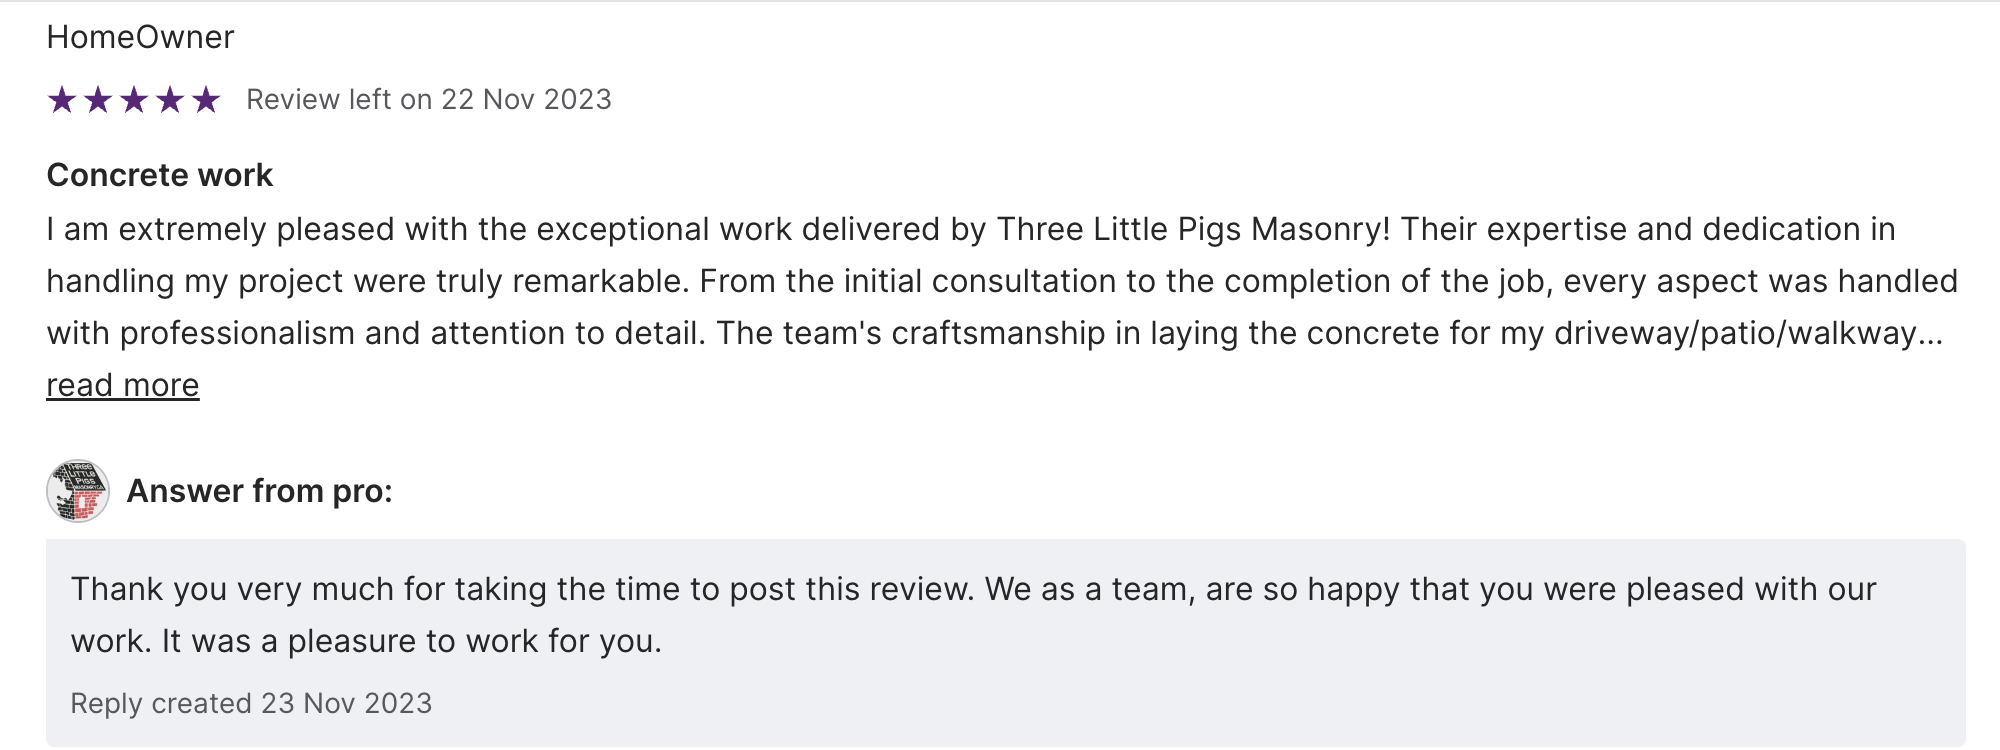The width and height of the screenshot is (2000, 750).
Task: Click the 'Answer from pro:' heading
Action: (259, 491)
